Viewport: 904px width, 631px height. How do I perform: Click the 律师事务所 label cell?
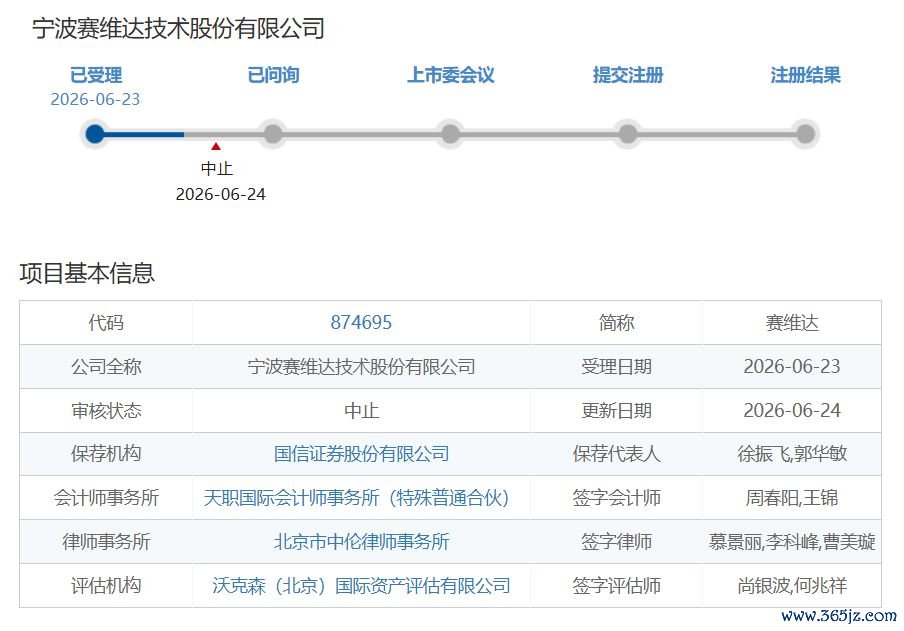[x=106, y=542]
